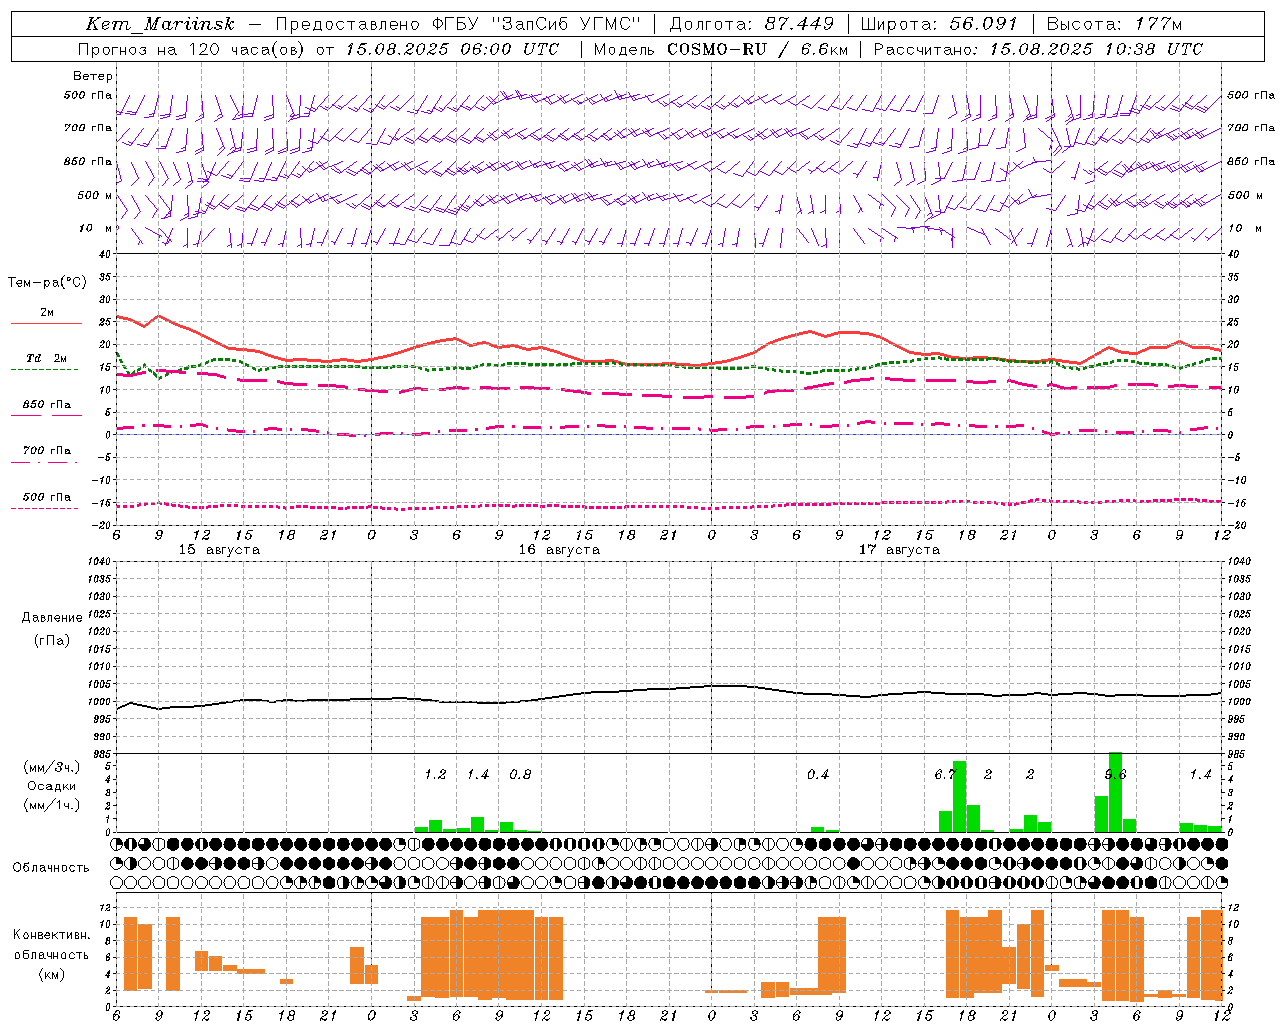This screenshot has height=1024, width=1280.
Task: Click the precipitation total 0.8
Action: click(520, 775)
